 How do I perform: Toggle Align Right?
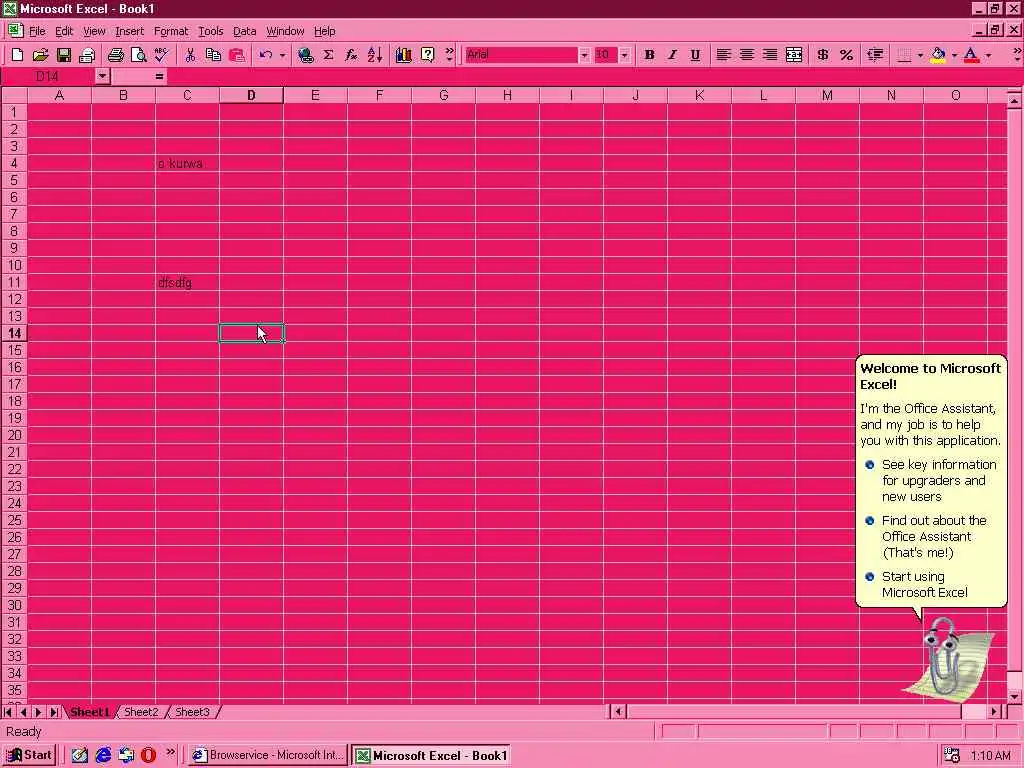(770, 55)
